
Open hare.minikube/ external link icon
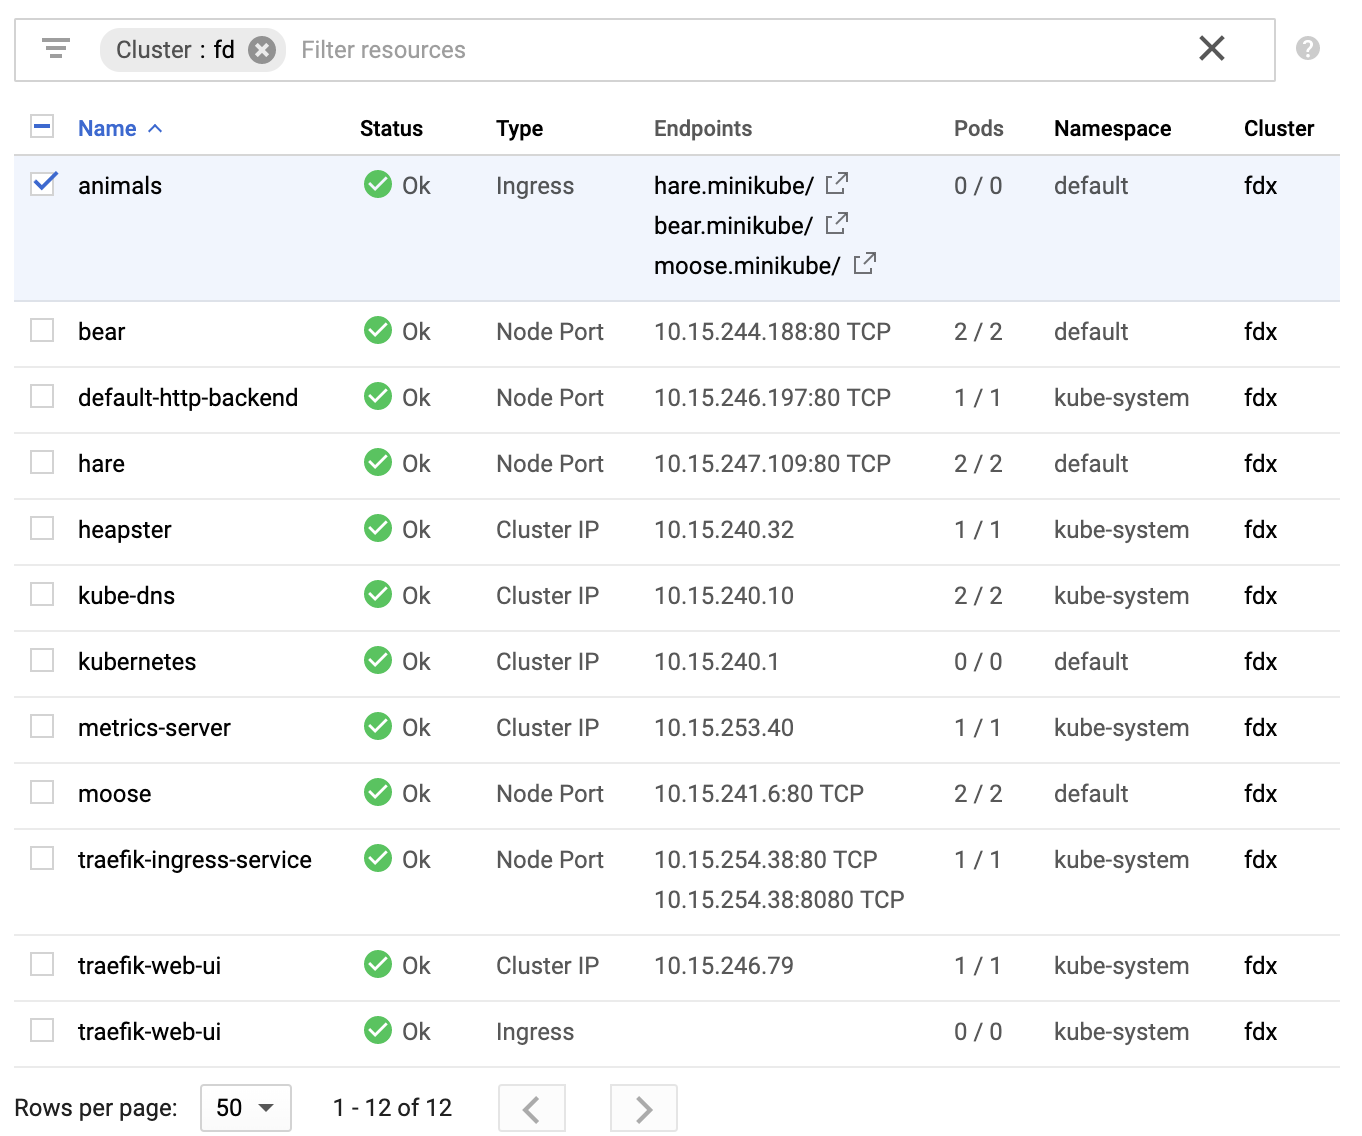pyautogui.click(x=837, y=184)
